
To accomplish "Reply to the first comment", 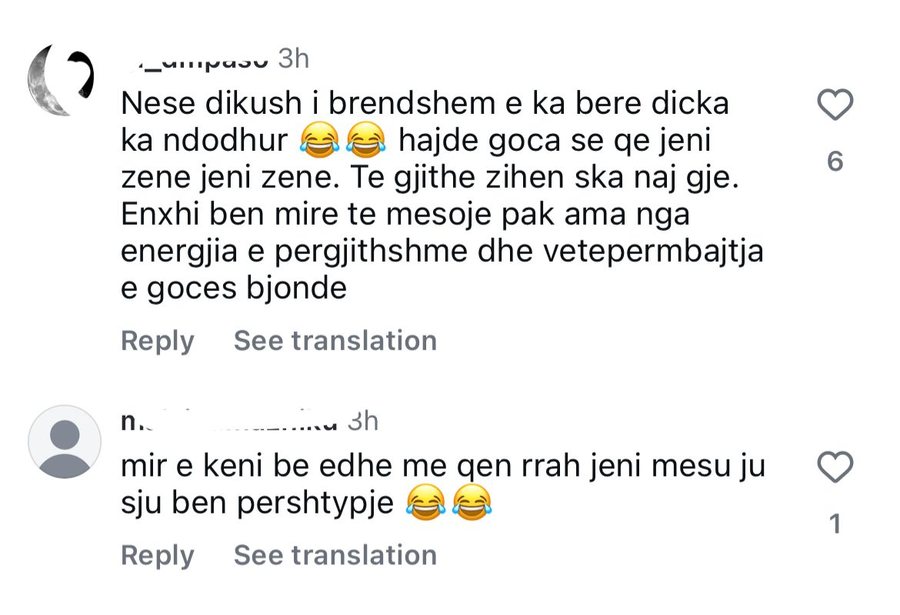I will [x=157, y=341].
